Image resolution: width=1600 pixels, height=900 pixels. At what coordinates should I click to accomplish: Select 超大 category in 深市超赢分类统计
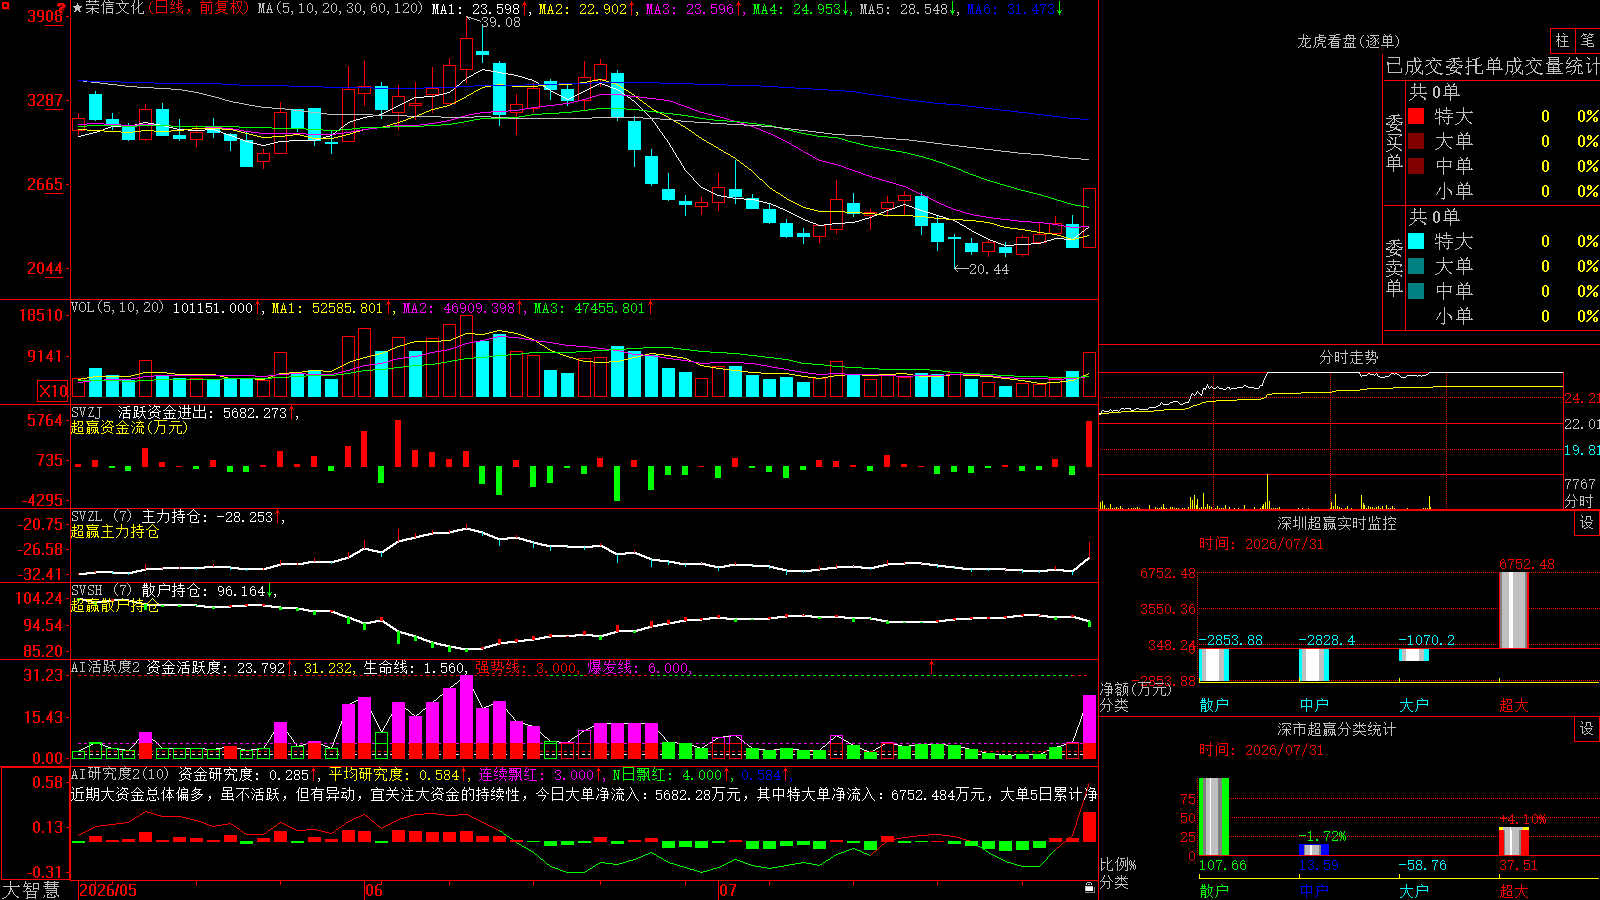pyautogui.click(x=1514, y=890)
